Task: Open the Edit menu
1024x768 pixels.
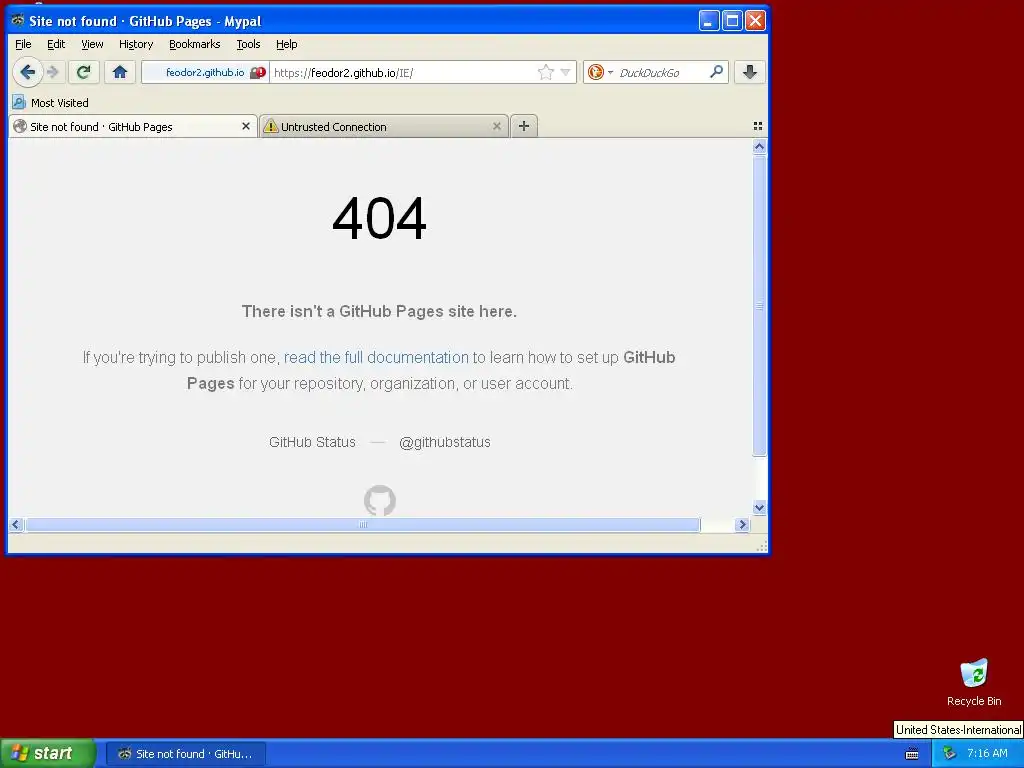Action: click(x=56, y=44)
